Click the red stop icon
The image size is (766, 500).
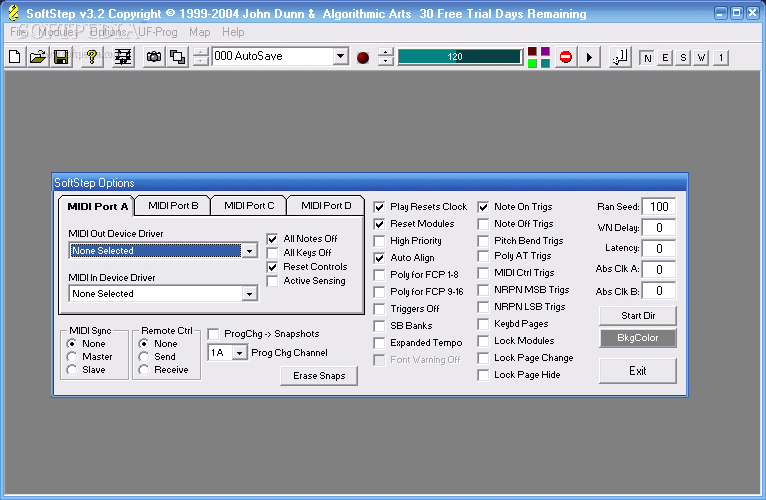pyautogui.click(x=566, y=57)
